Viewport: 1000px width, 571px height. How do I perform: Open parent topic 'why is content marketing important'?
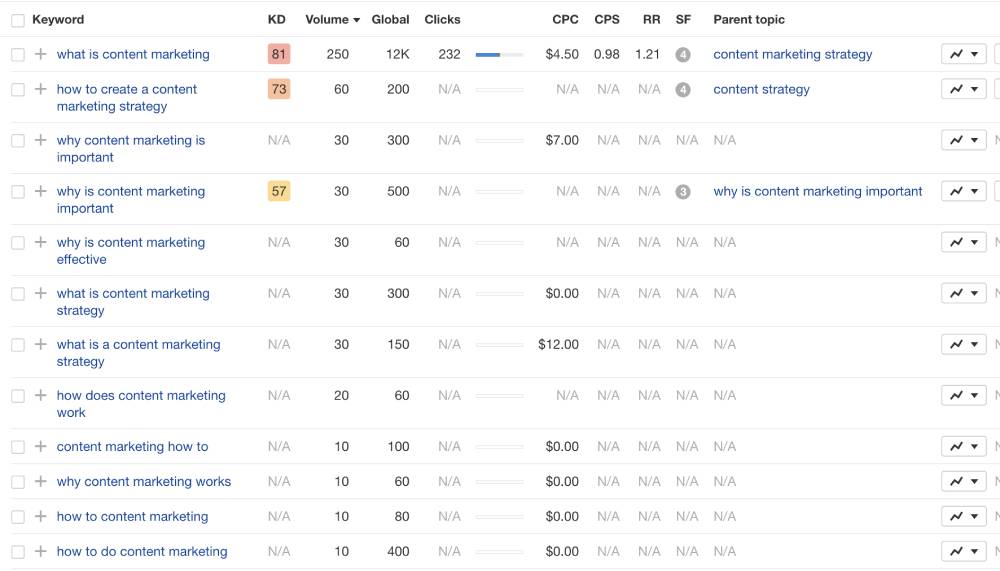[x=817, y=192]
